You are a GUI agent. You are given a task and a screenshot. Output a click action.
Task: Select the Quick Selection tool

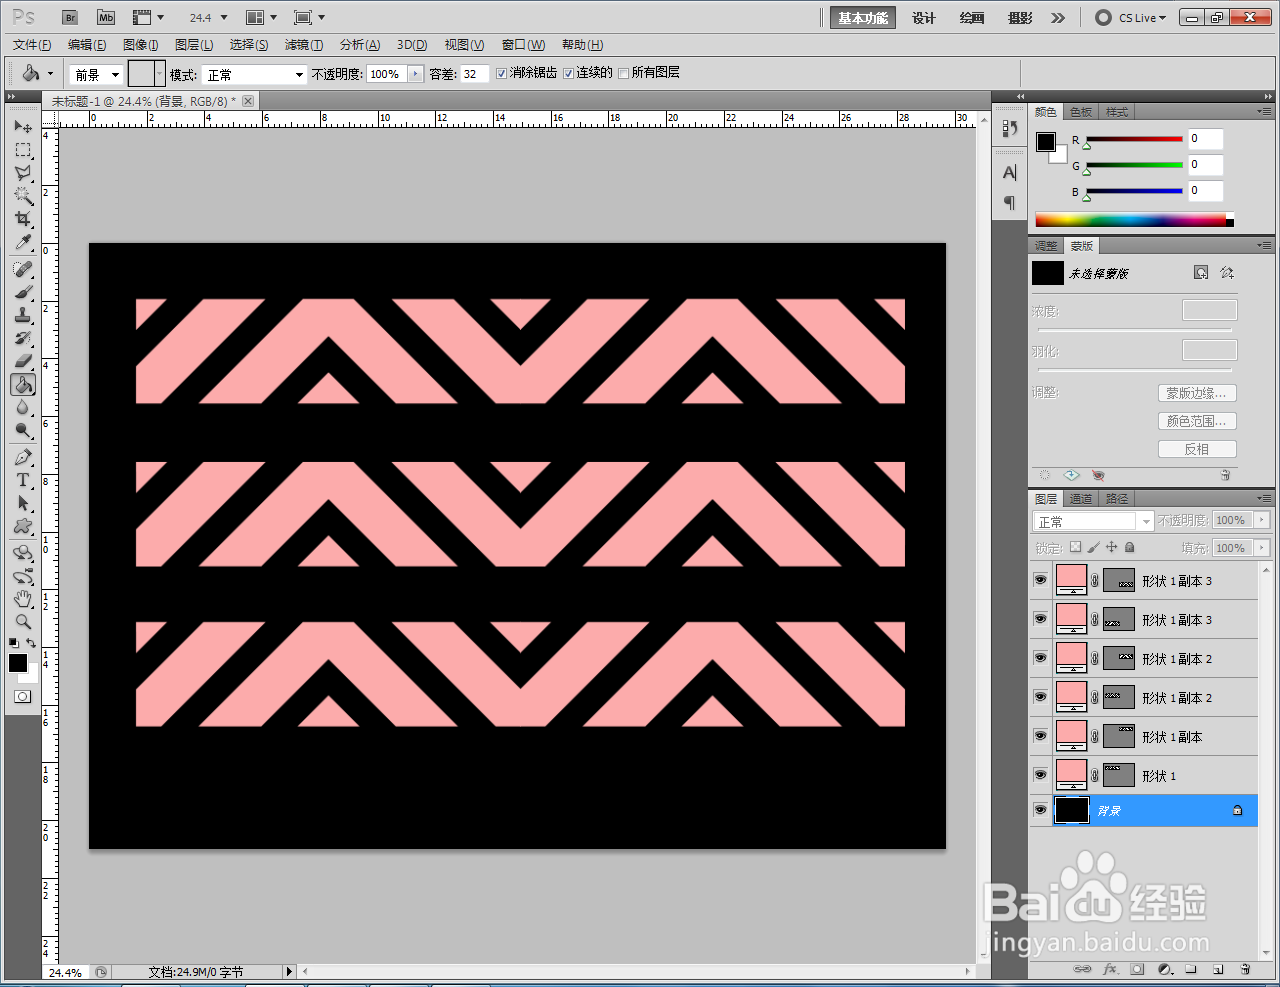click(23, 196)
